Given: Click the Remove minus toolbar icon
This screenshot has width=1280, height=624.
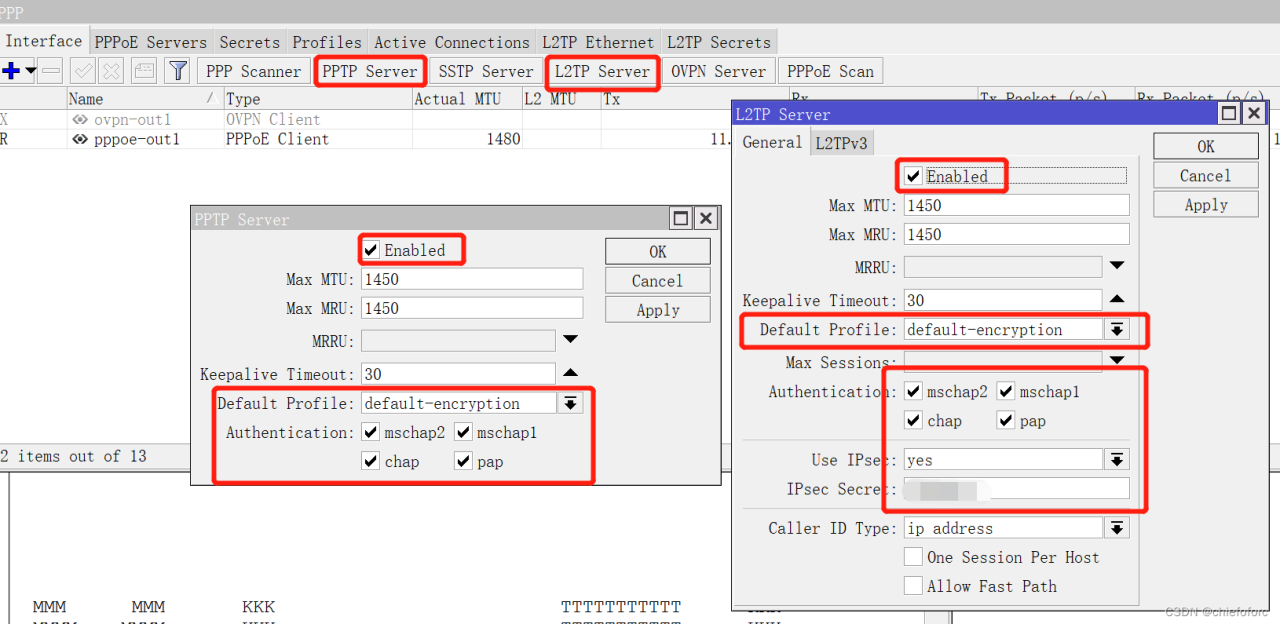Looking at the screenshot, I should tap(51, 71).
